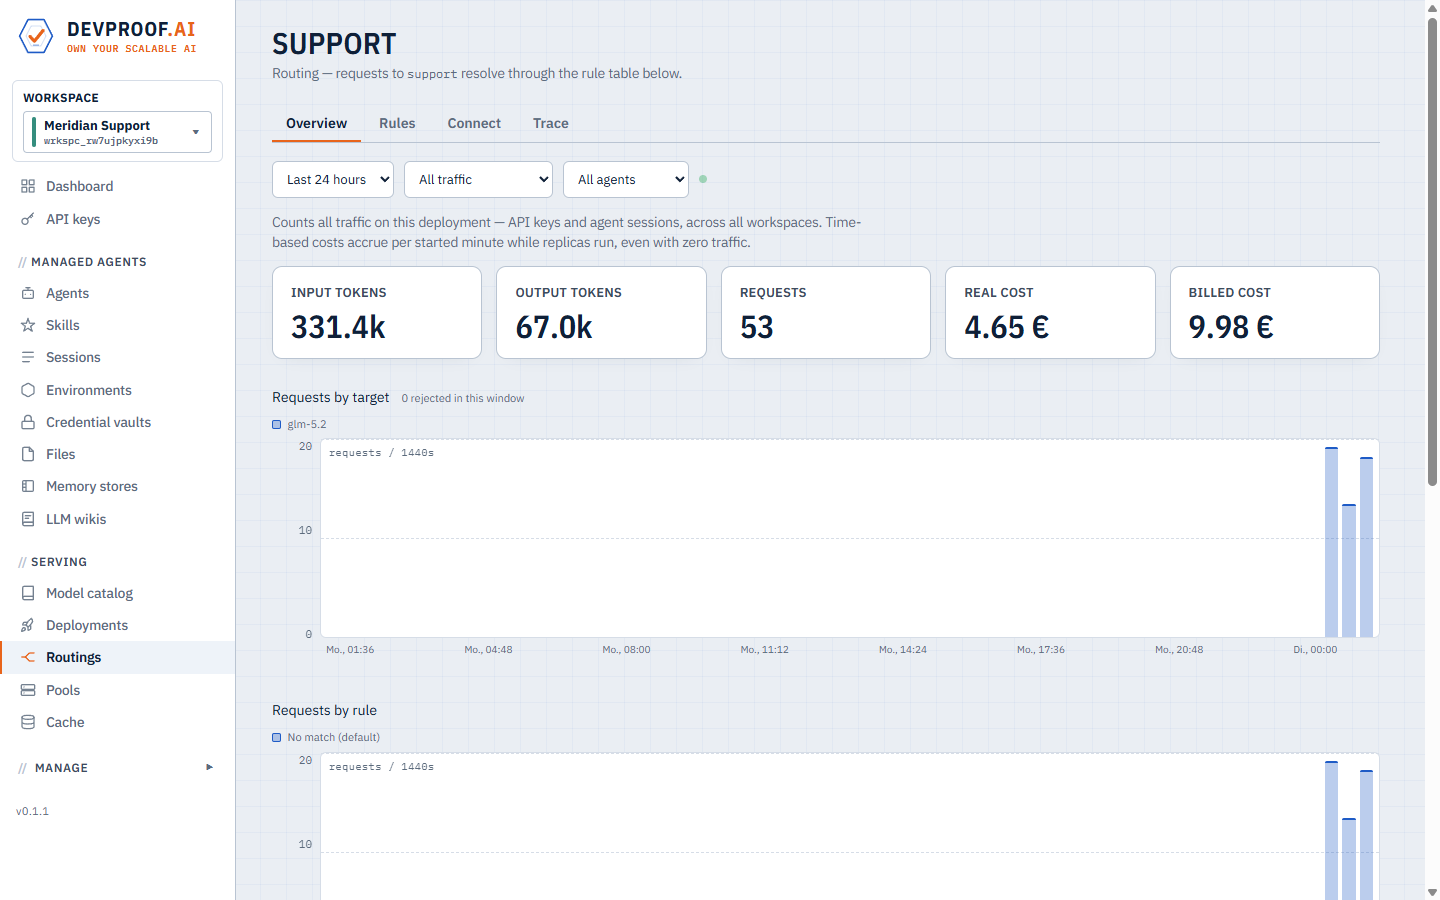
Task: Click the green live status dot
Action: 703,179
